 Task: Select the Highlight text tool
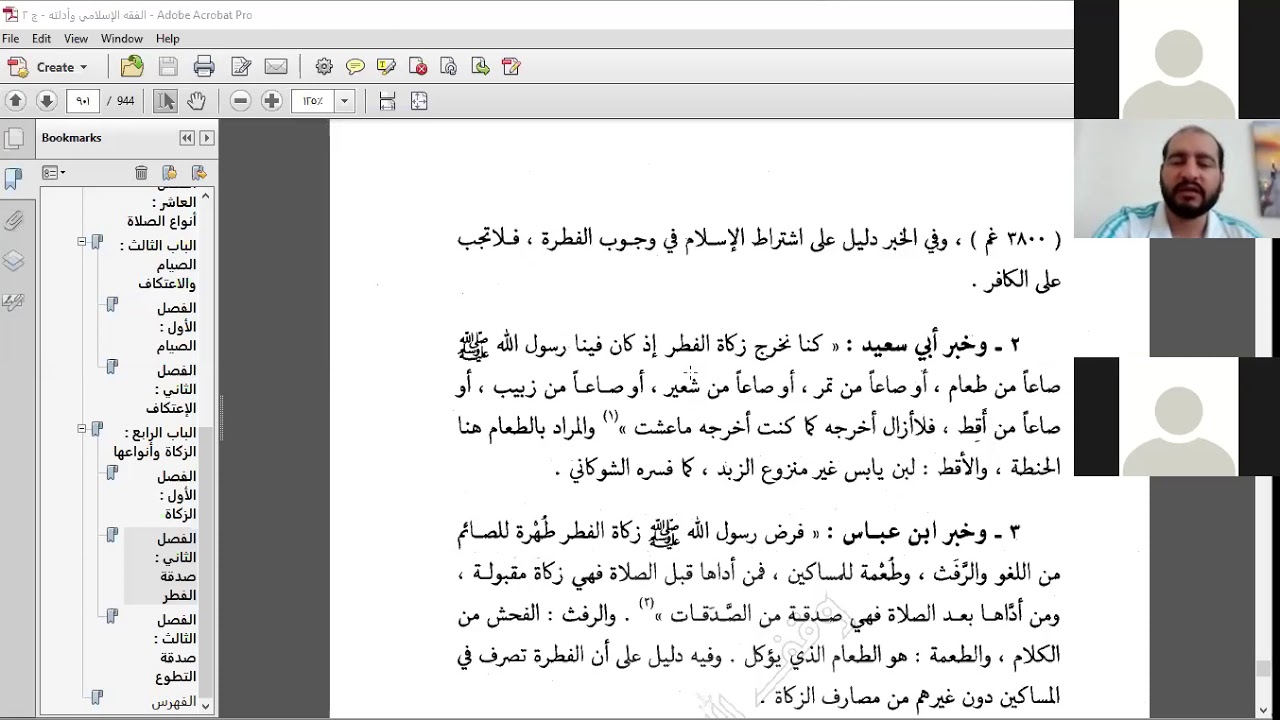point(386,67)
